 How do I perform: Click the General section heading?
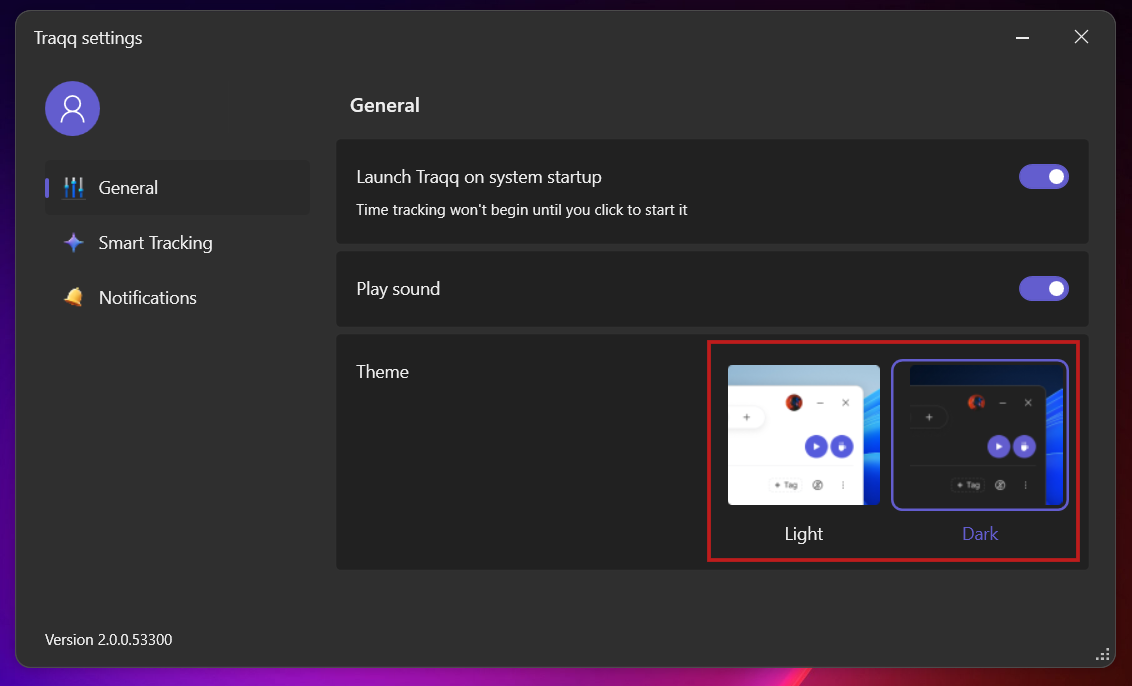pyautogui.click(x=385, y=105)
